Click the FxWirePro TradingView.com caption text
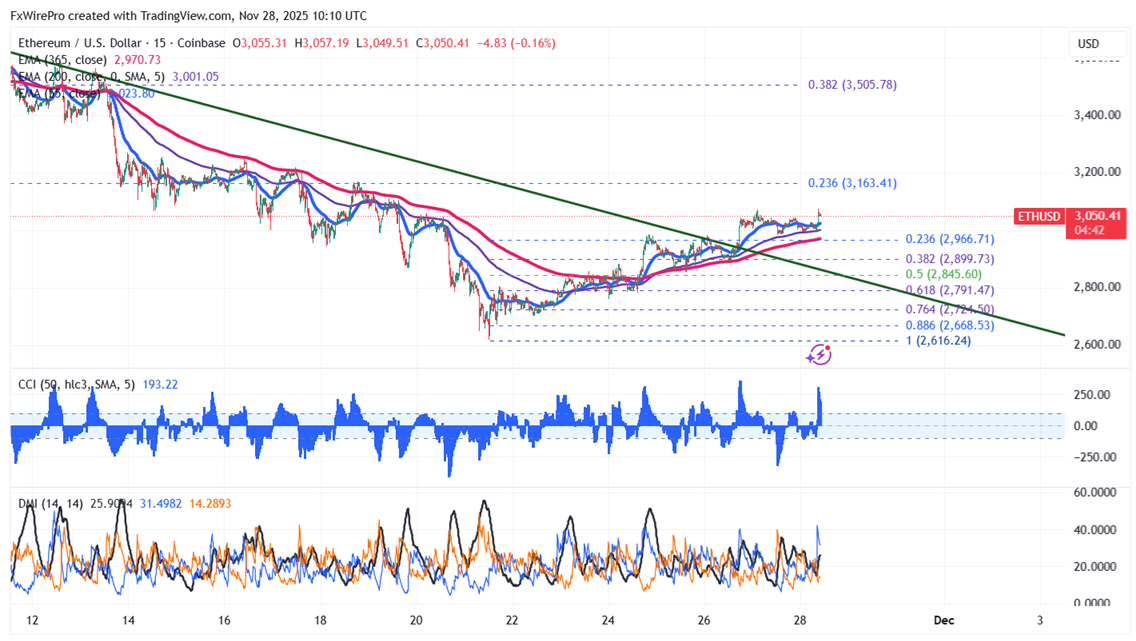 tap(188, 15)
